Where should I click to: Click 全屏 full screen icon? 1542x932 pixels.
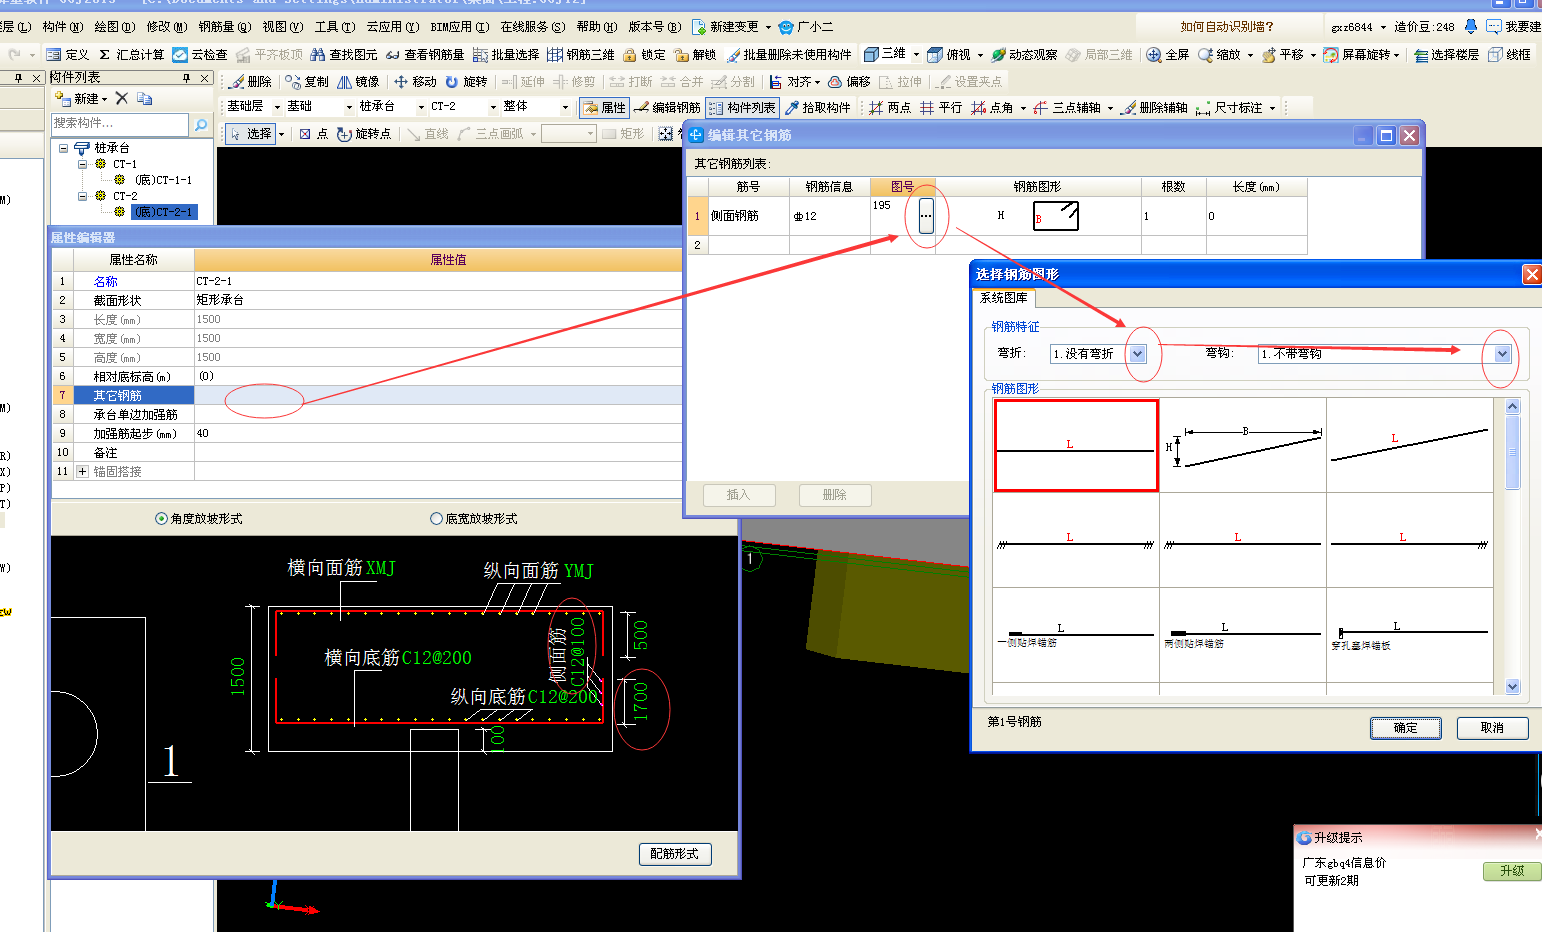1154,55
